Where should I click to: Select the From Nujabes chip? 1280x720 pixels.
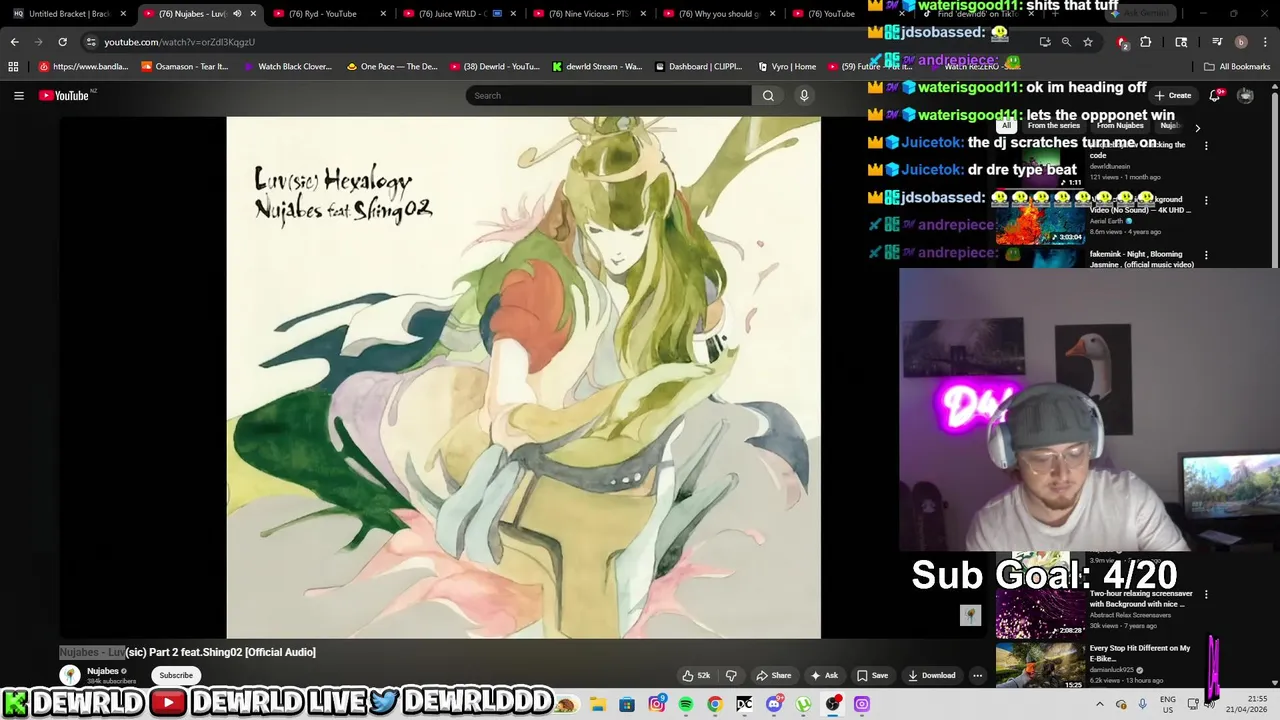point(1119,126)
